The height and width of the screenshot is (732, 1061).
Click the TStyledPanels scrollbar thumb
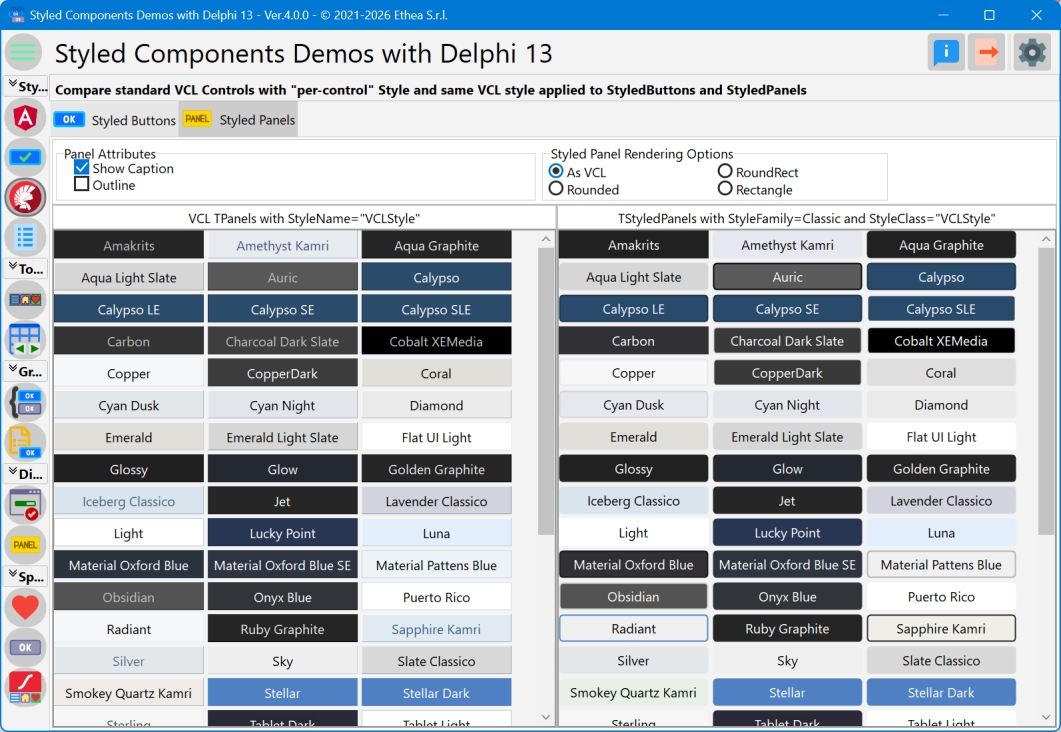[1046, 391]
